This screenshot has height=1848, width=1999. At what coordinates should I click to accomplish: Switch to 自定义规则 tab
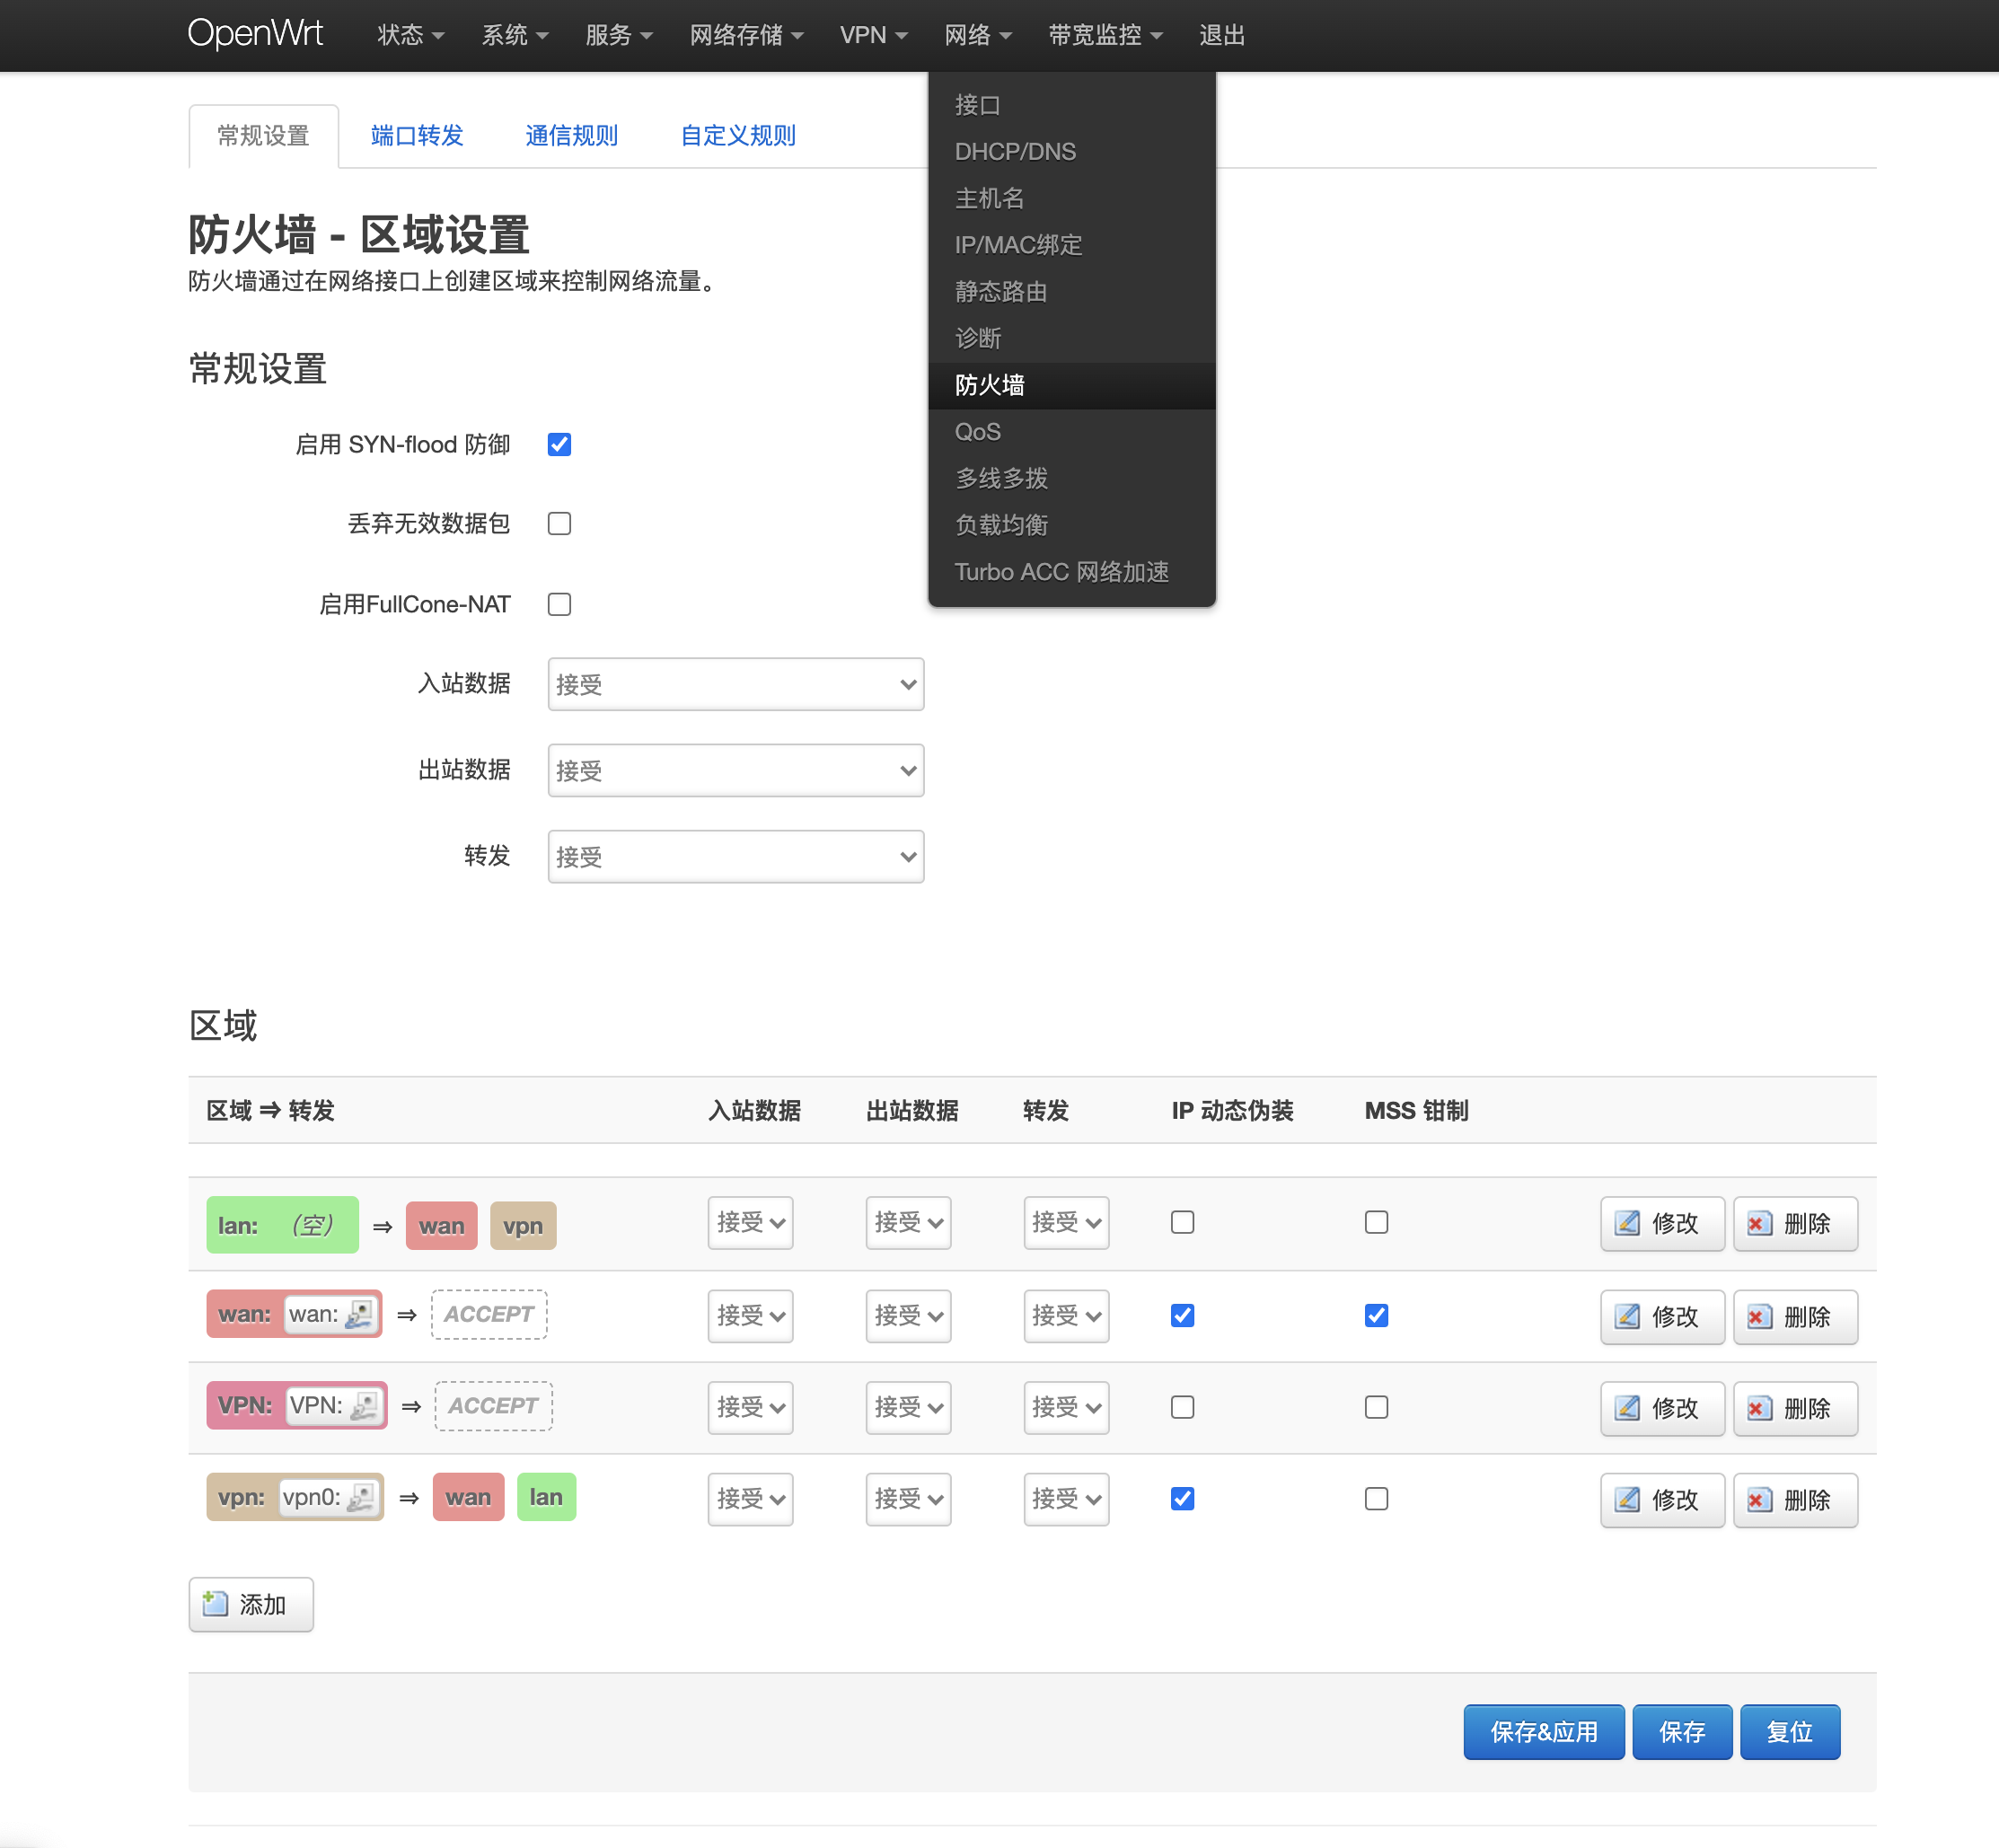738,135
